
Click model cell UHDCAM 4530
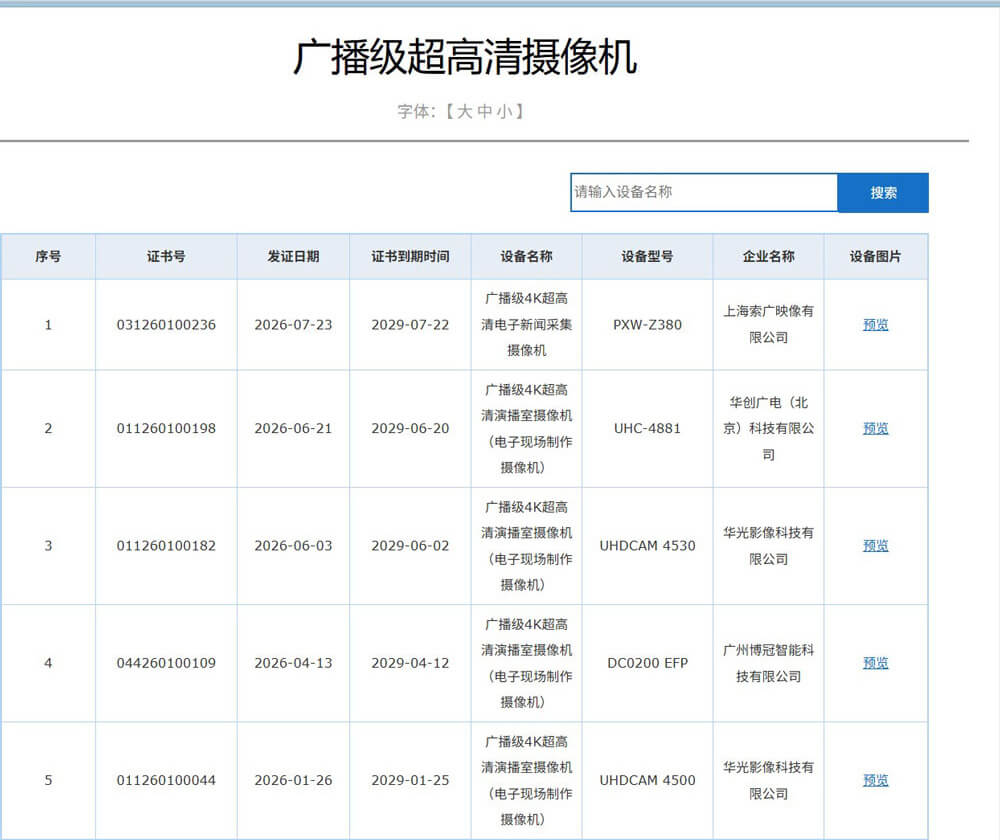click(647, 546)
